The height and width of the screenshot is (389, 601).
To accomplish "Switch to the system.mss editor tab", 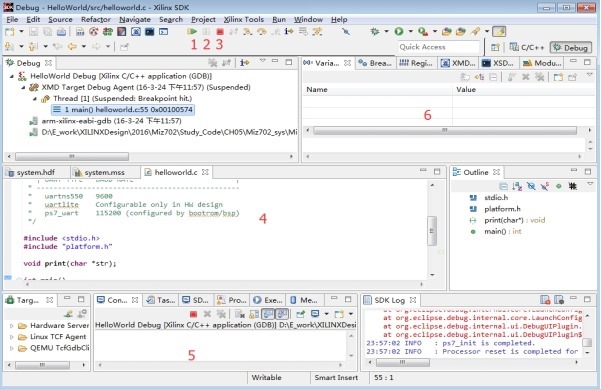I will (x=104, y=172).
